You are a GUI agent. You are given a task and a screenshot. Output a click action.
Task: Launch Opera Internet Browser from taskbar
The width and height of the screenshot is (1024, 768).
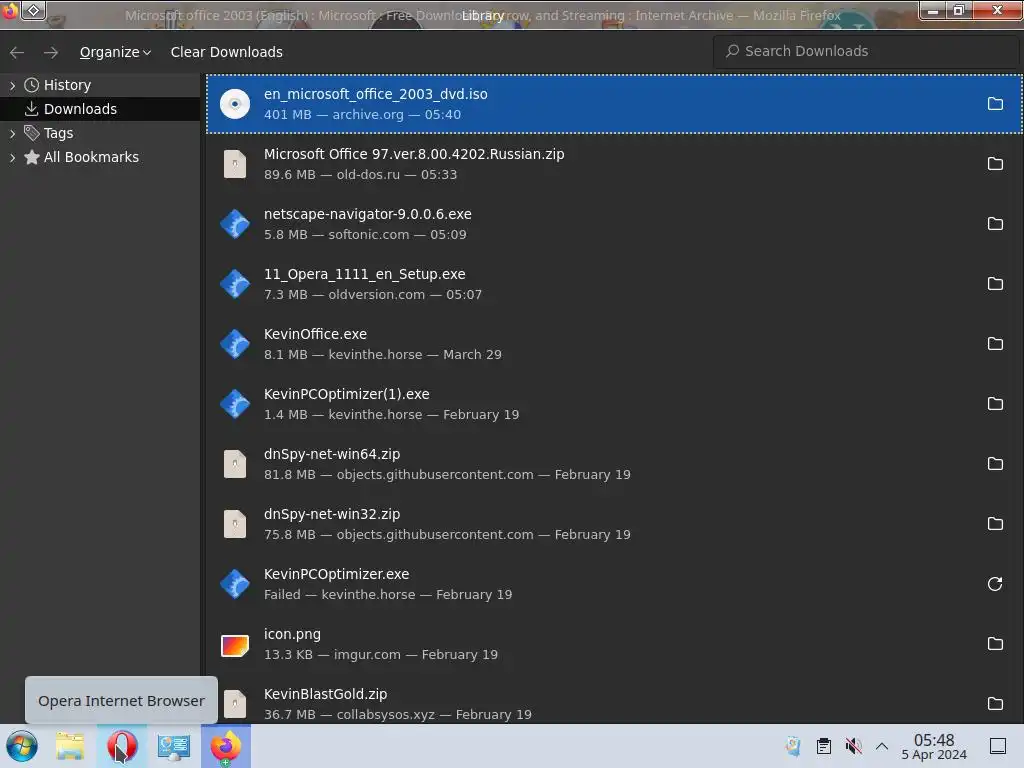pyautogui.click(x=122, y=746)
